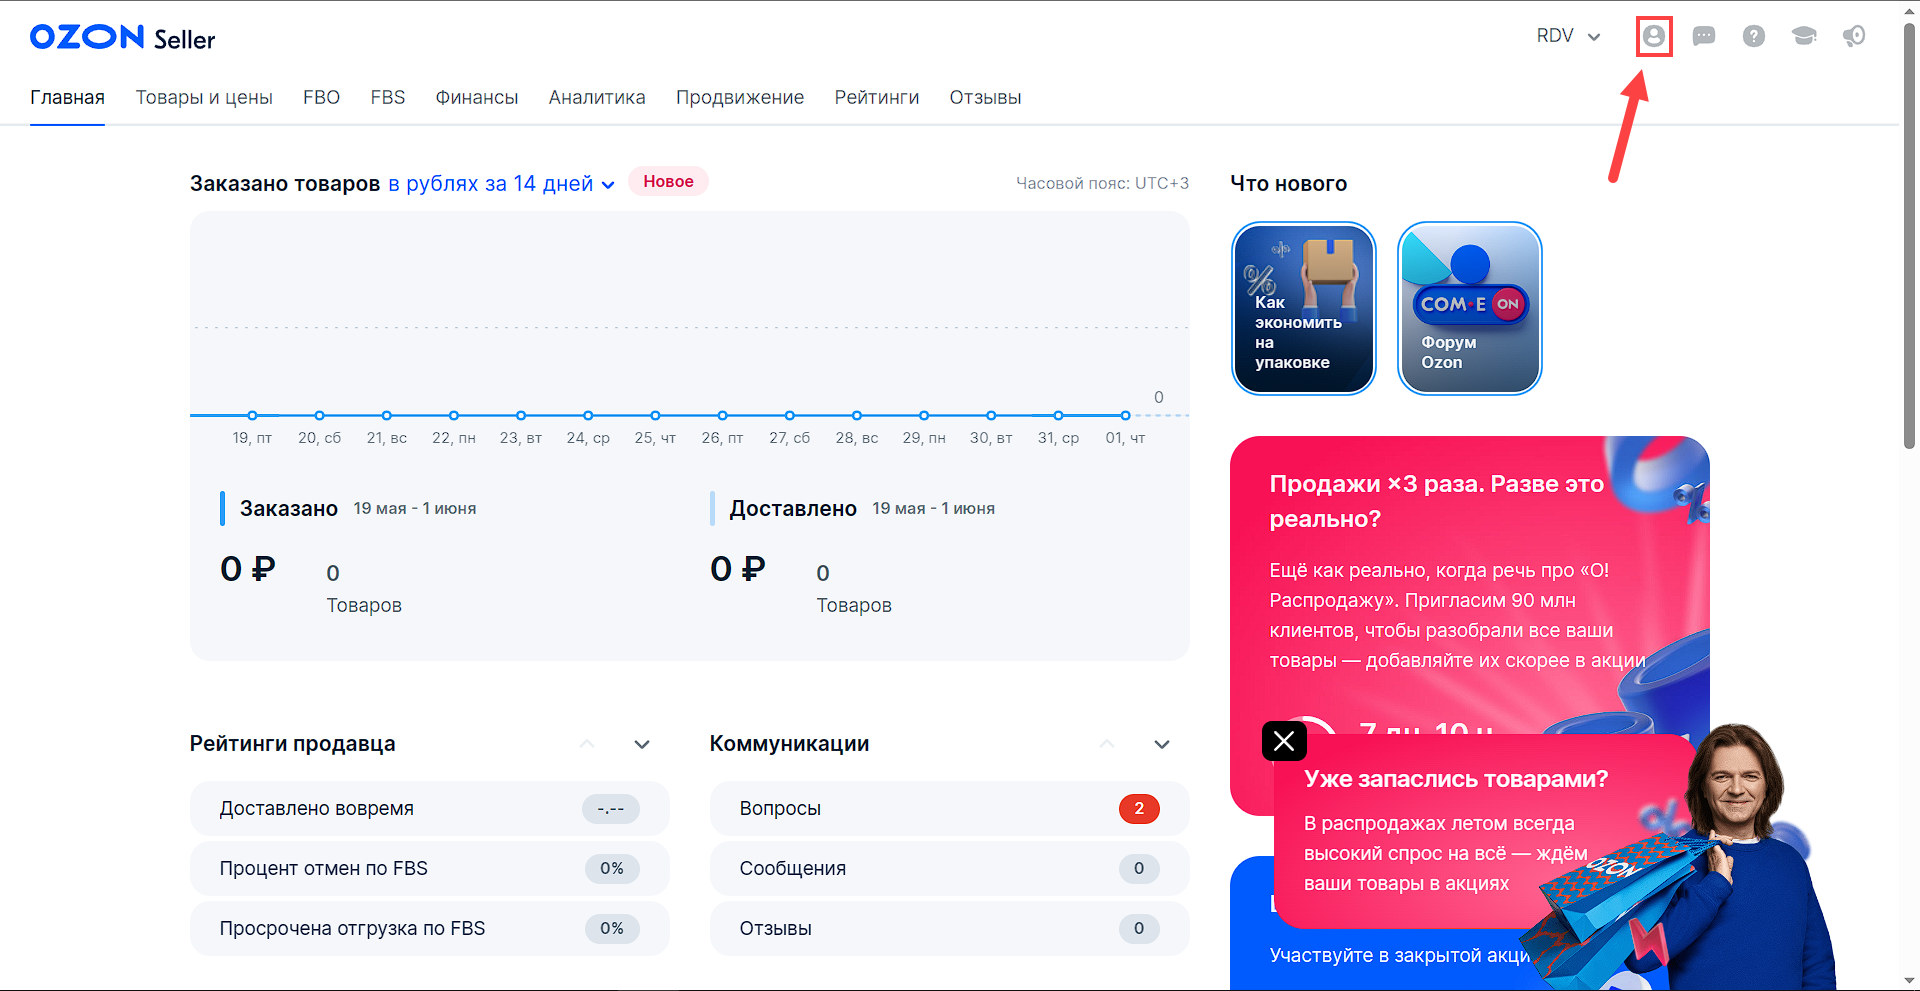1920x991 pixels.
Task: Open Просрочена отгрузка по FBS row
Action: coord(430,928)
